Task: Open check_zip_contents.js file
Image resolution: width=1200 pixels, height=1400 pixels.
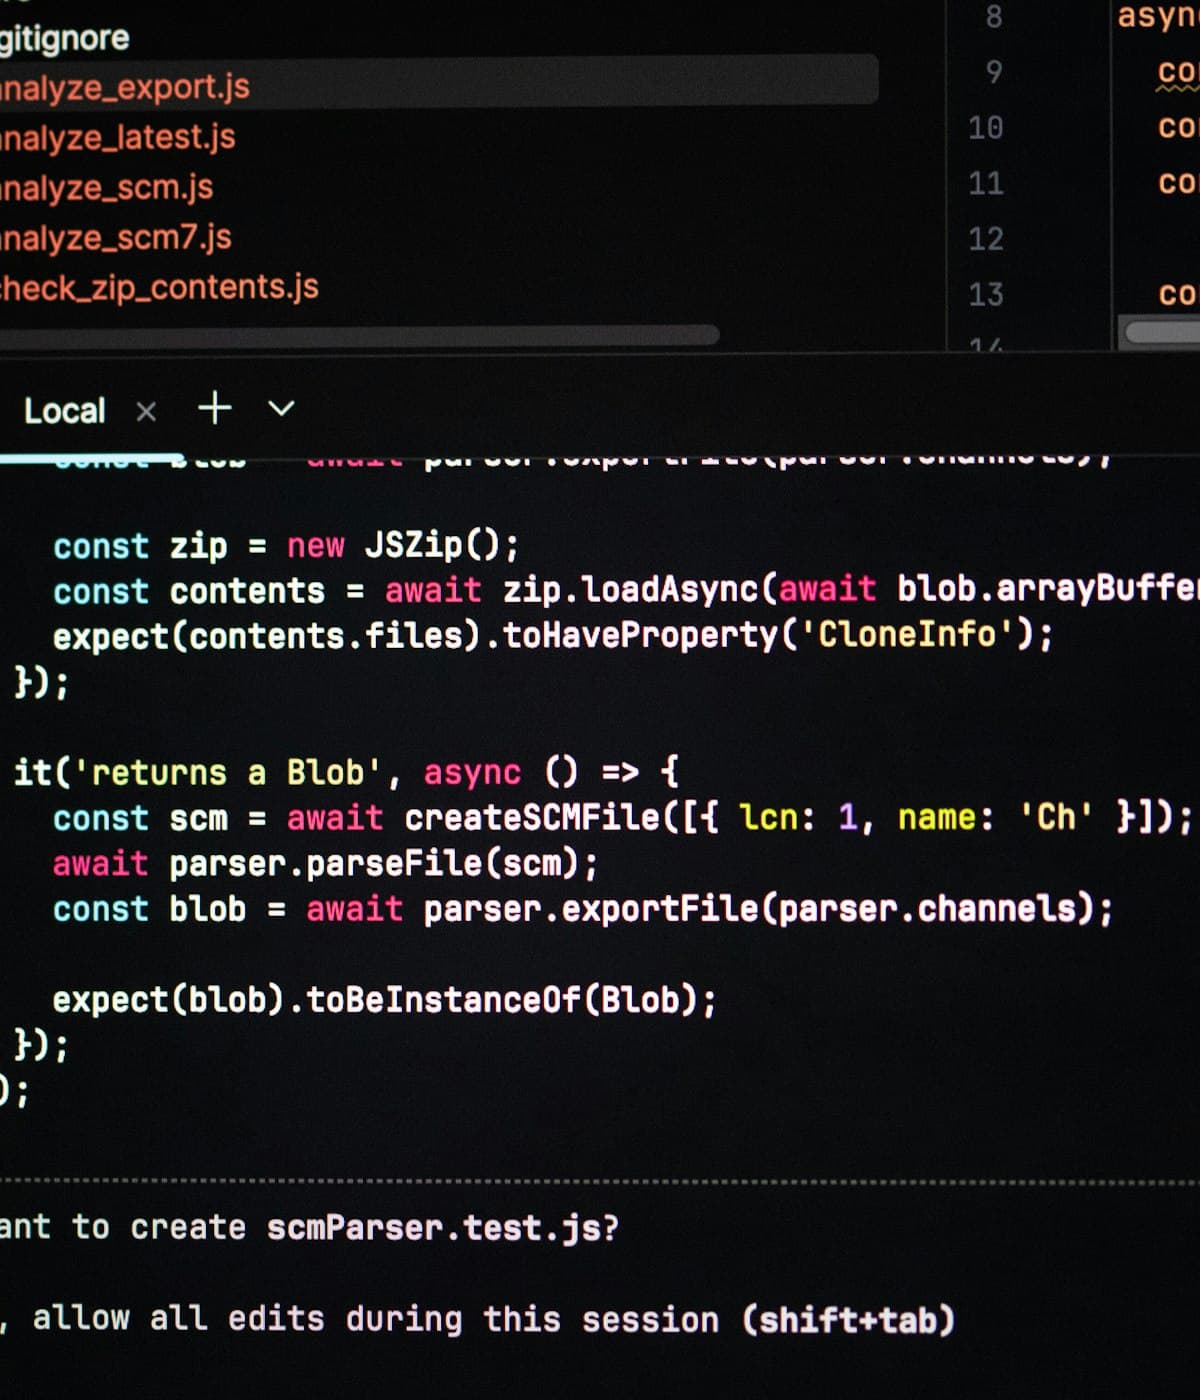Action: (x=159, y=288)
